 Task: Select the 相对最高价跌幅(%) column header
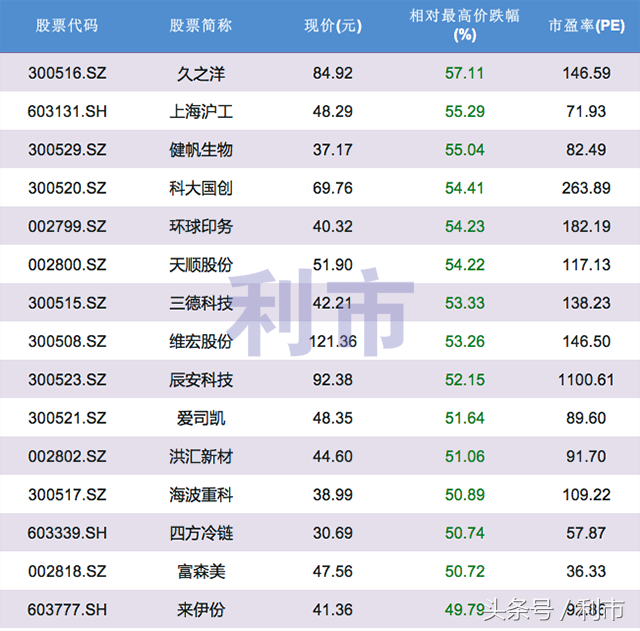(x=464, y=25)
